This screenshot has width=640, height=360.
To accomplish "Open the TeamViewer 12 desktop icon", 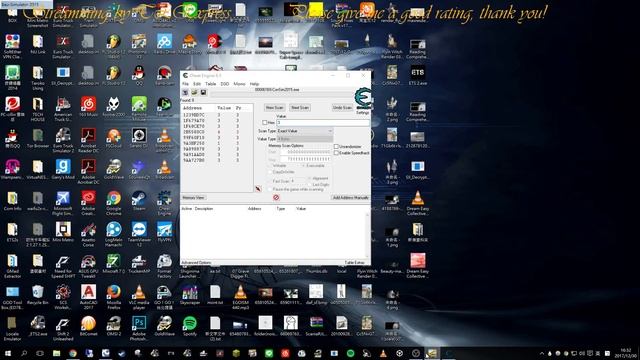I will pyautogui.click(x=139, y=234).
